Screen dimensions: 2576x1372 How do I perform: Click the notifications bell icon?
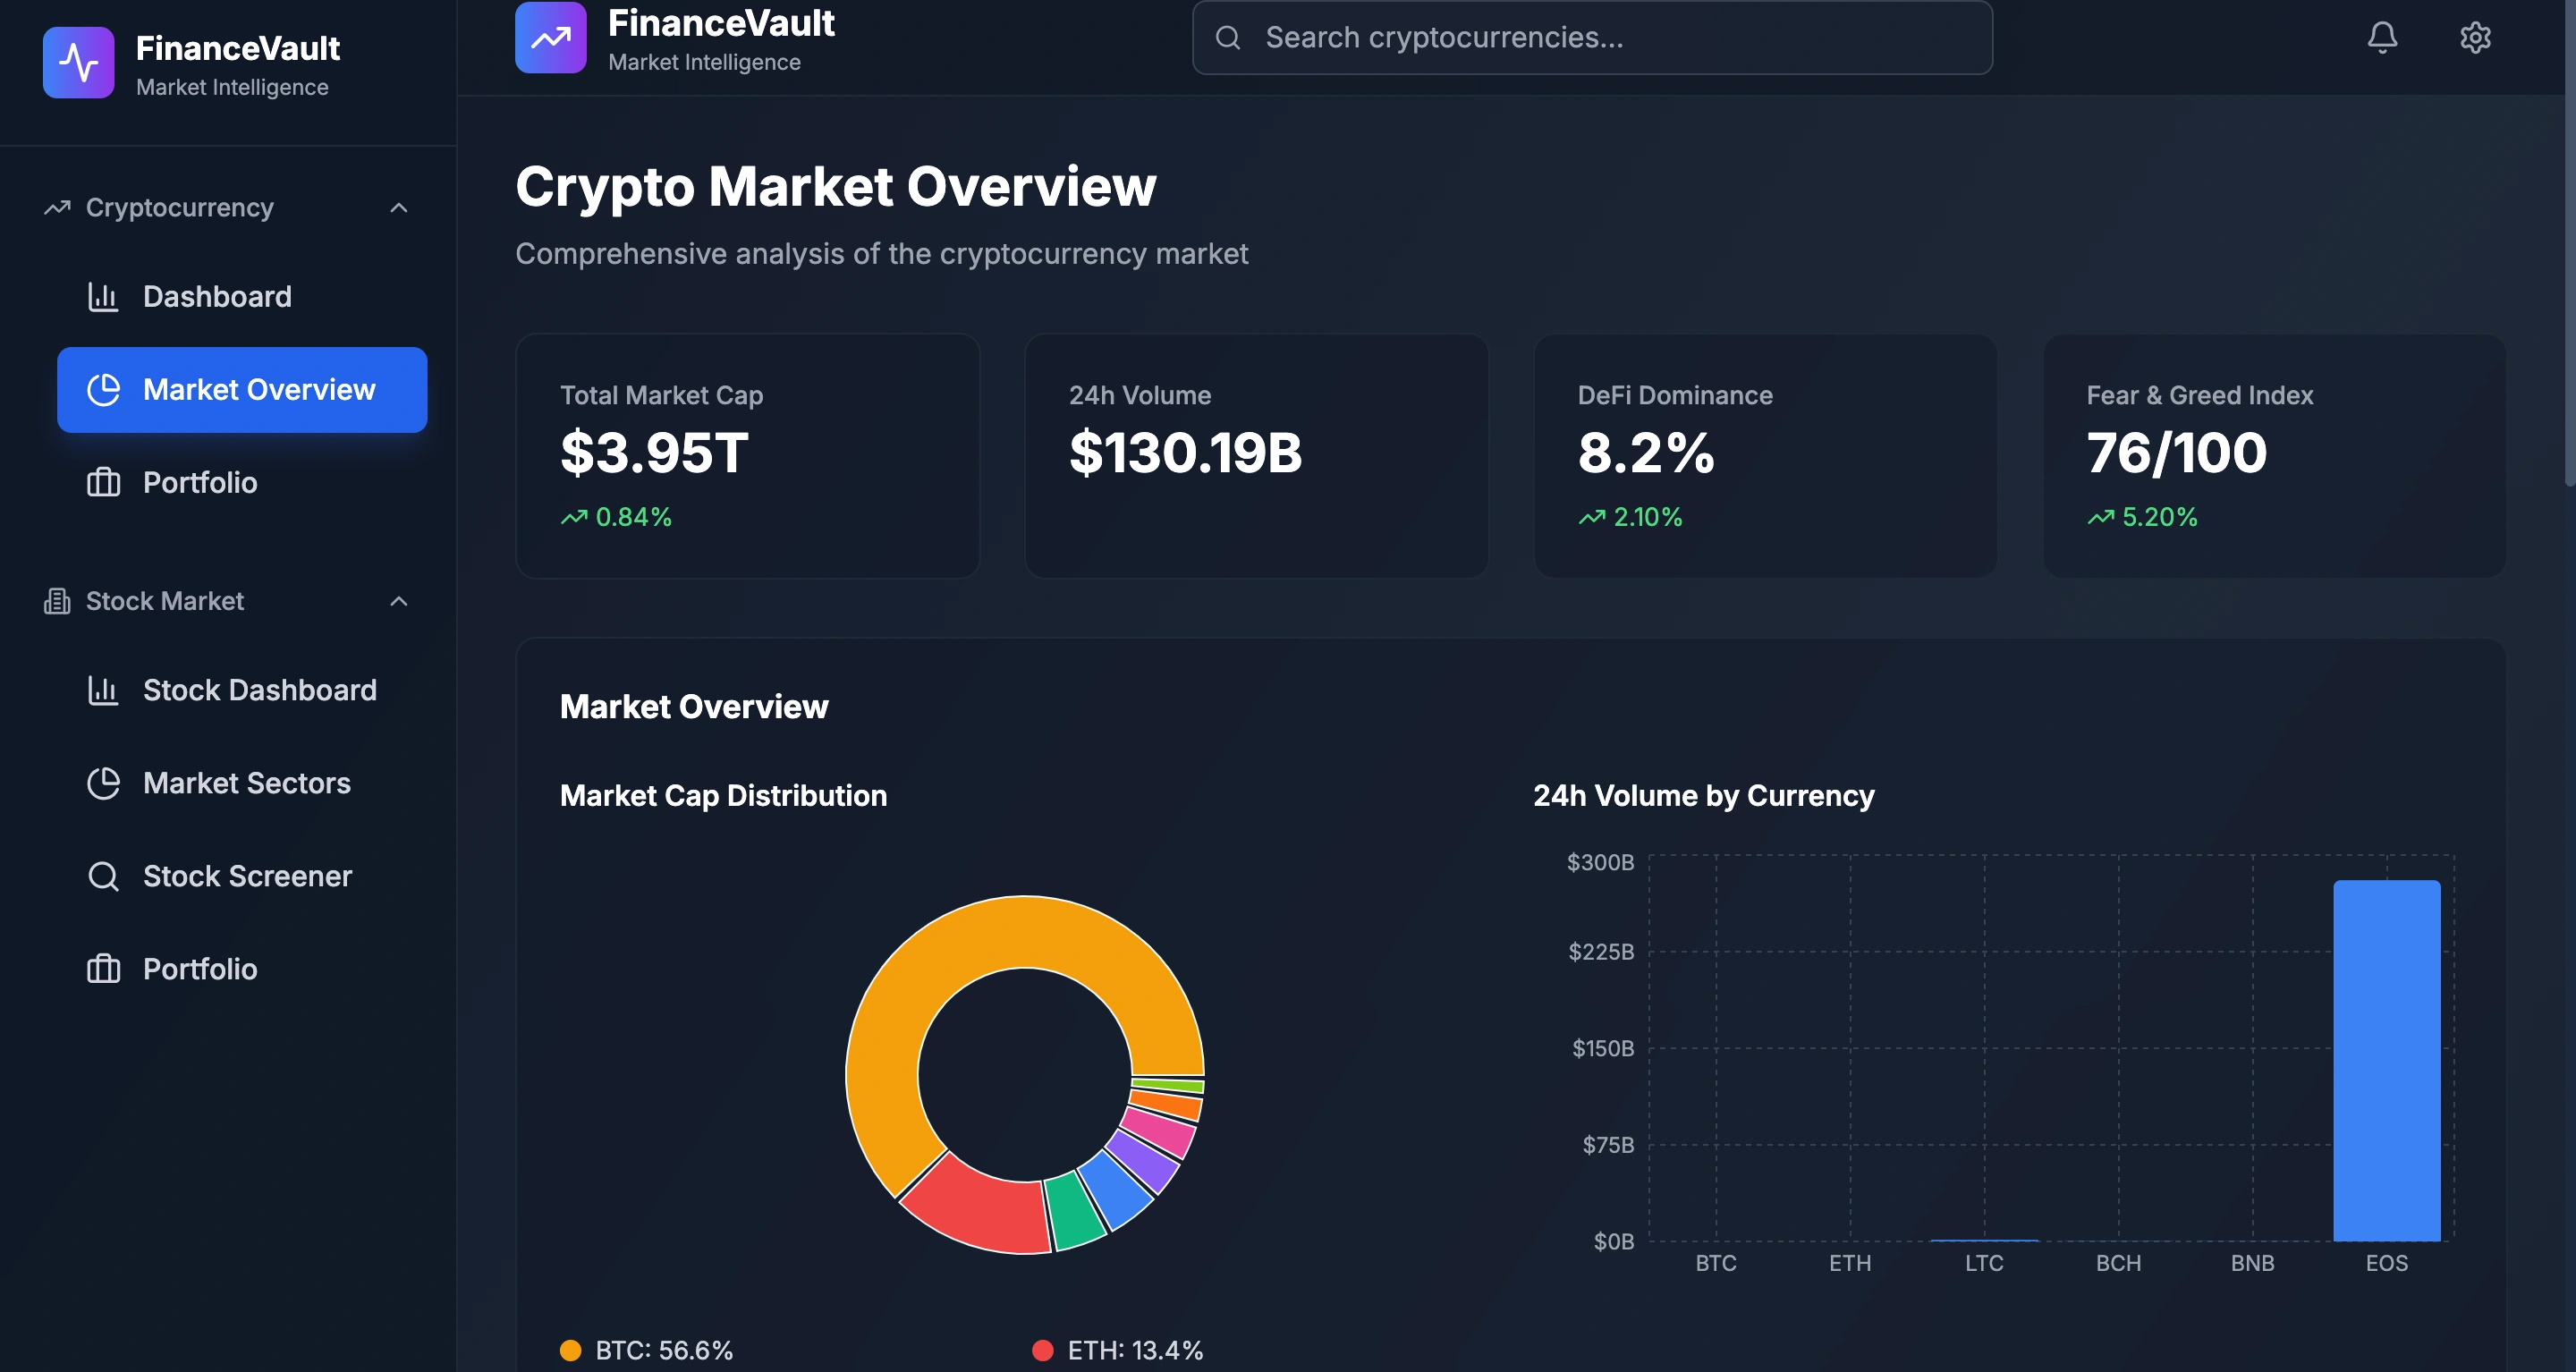[2382, 38]
